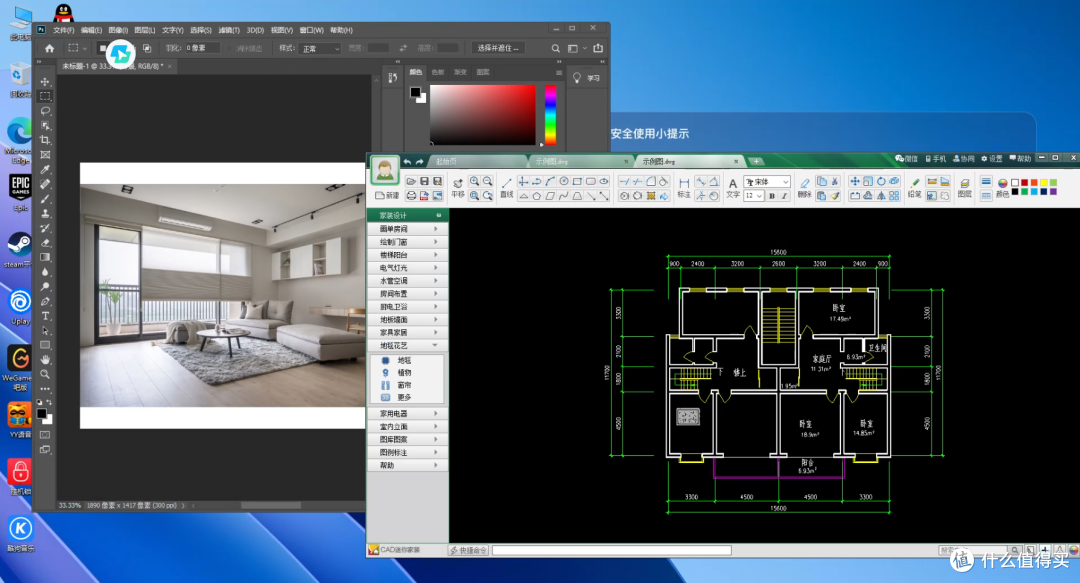Click the 铅笔 pencil tool in CAD

[914, 187]
